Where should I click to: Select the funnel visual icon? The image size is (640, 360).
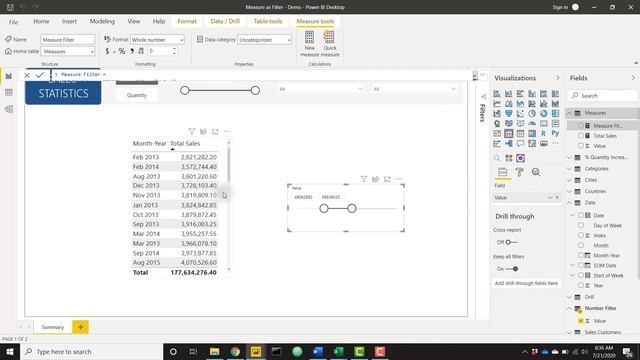click(x=509, y=114)
